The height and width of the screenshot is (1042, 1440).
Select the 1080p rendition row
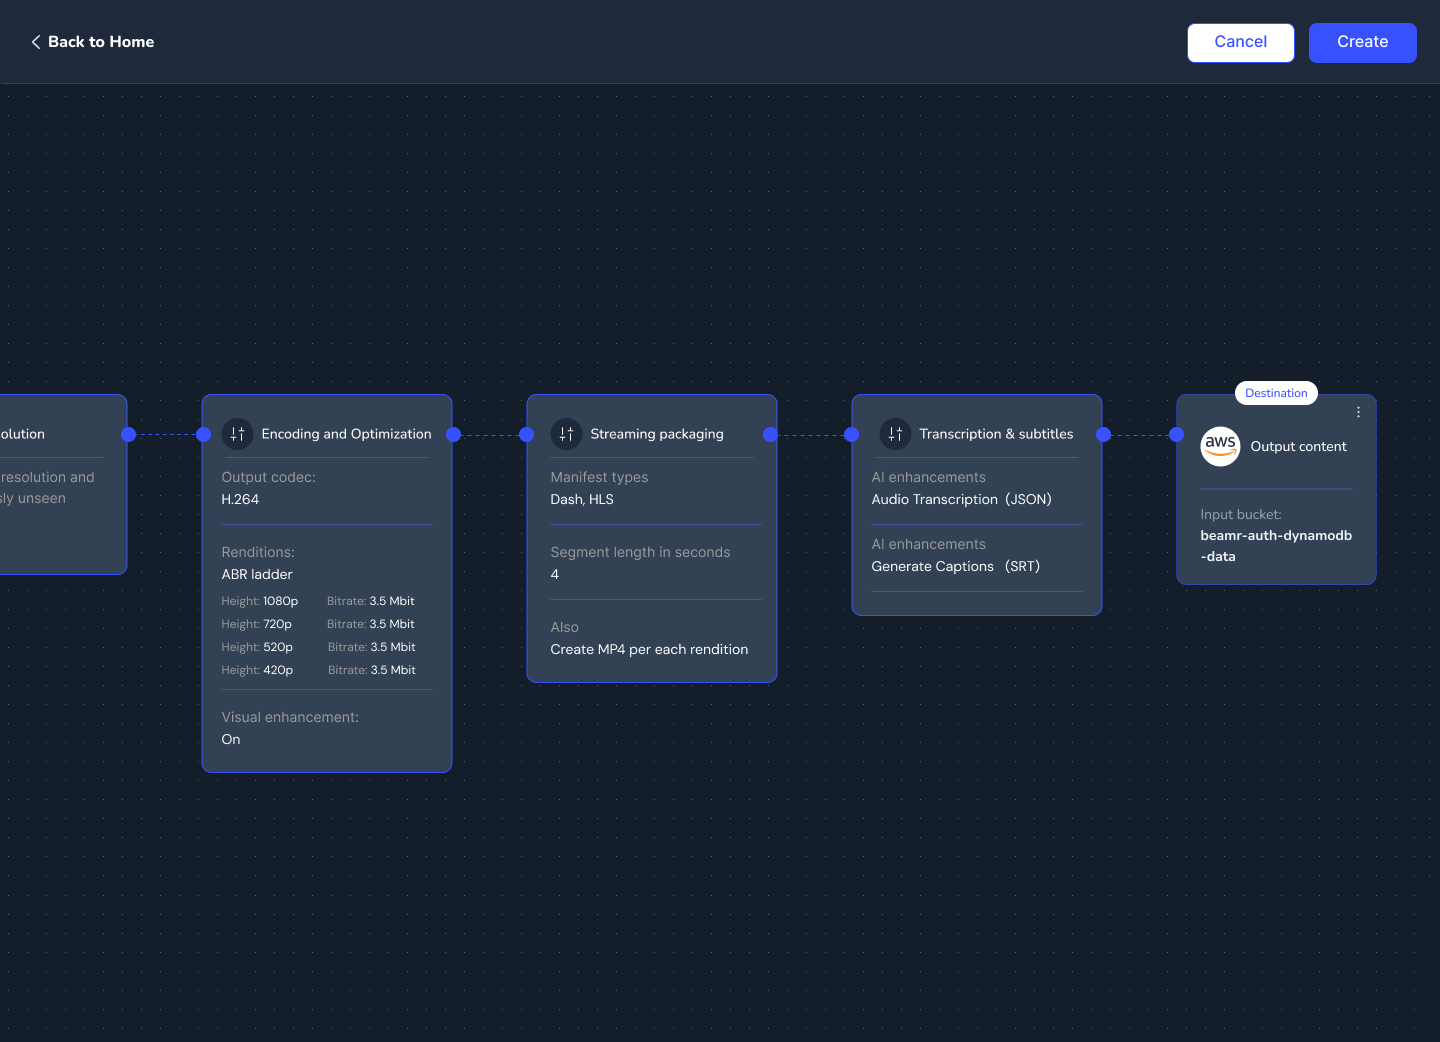click(x=318, y=601)
